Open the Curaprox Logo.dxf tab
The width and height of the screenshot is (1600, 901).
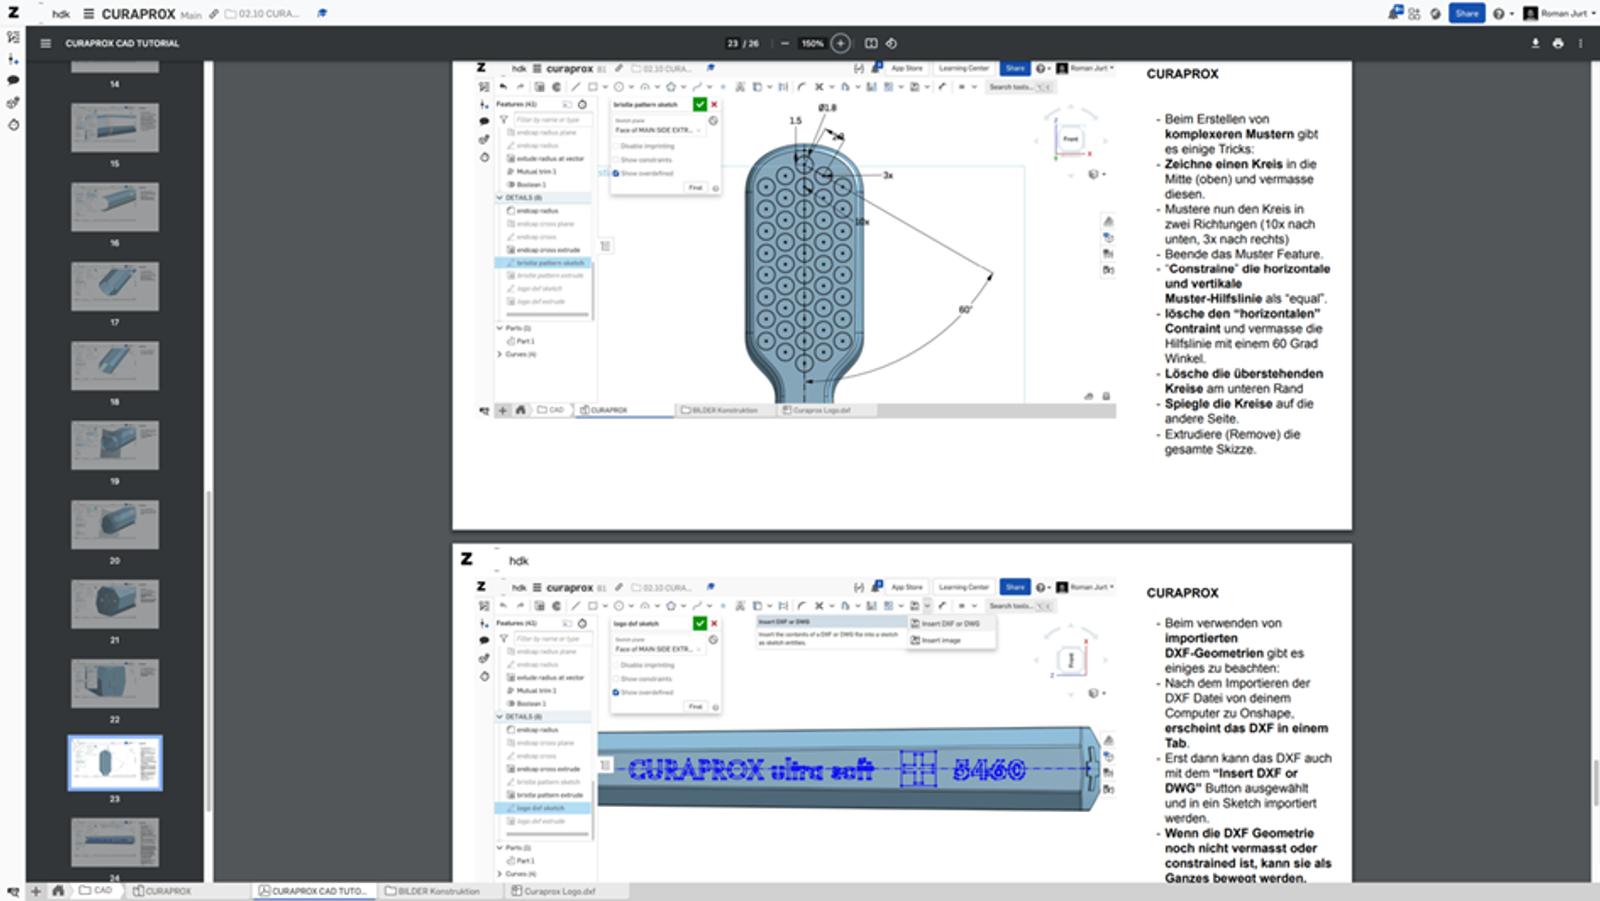click(553, 890)
